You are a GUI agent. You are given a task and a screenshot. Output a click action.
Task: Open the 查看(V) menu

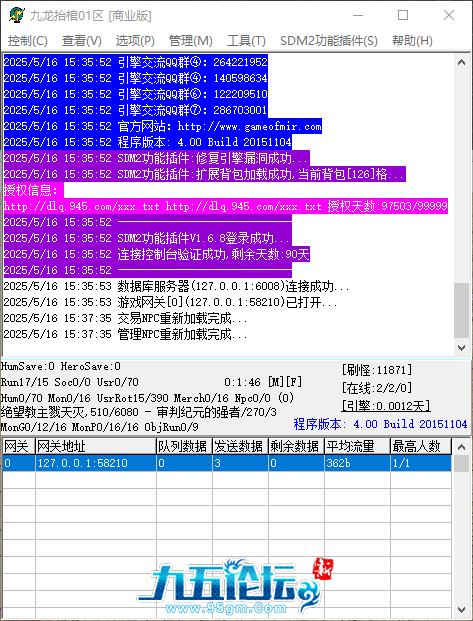tap(82, 41)
